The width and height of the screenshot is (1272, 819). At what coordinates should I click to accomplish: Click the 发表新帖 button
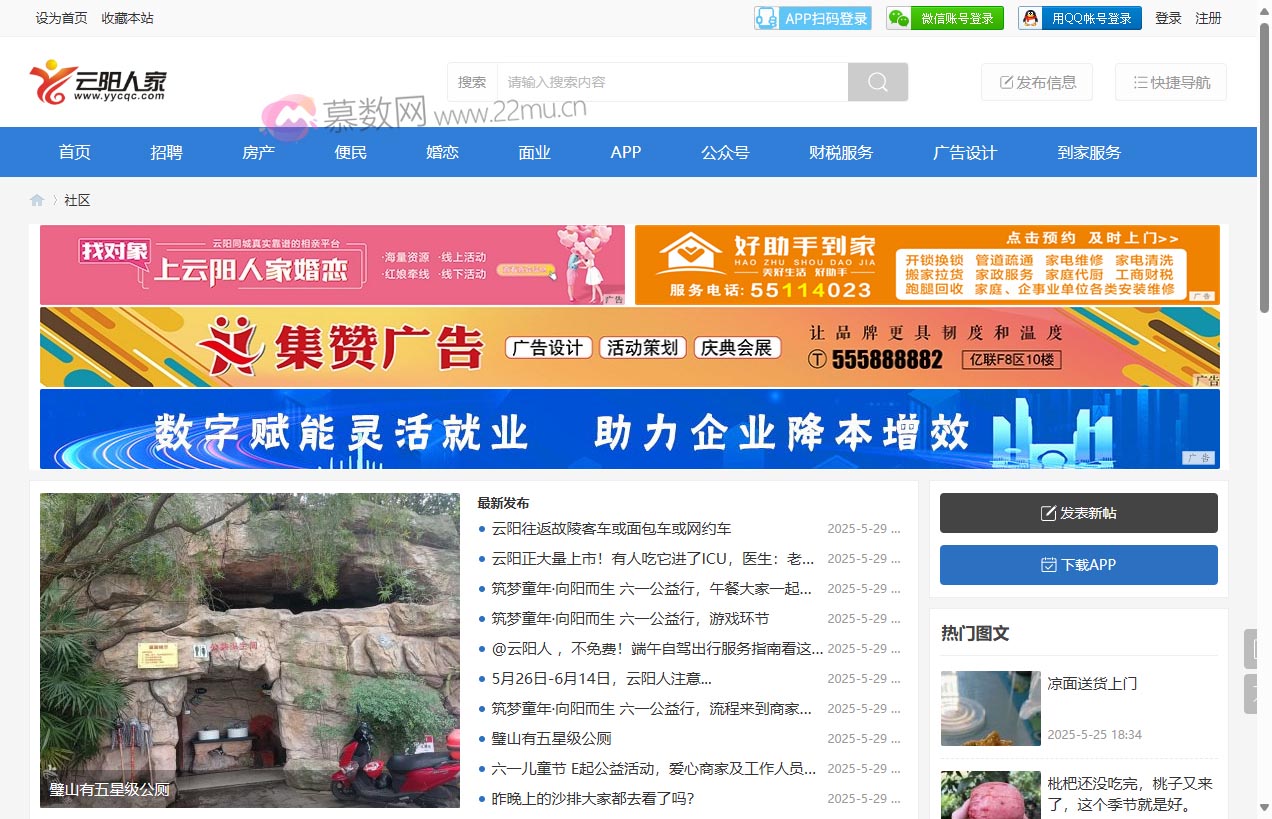click(1078, 512)
